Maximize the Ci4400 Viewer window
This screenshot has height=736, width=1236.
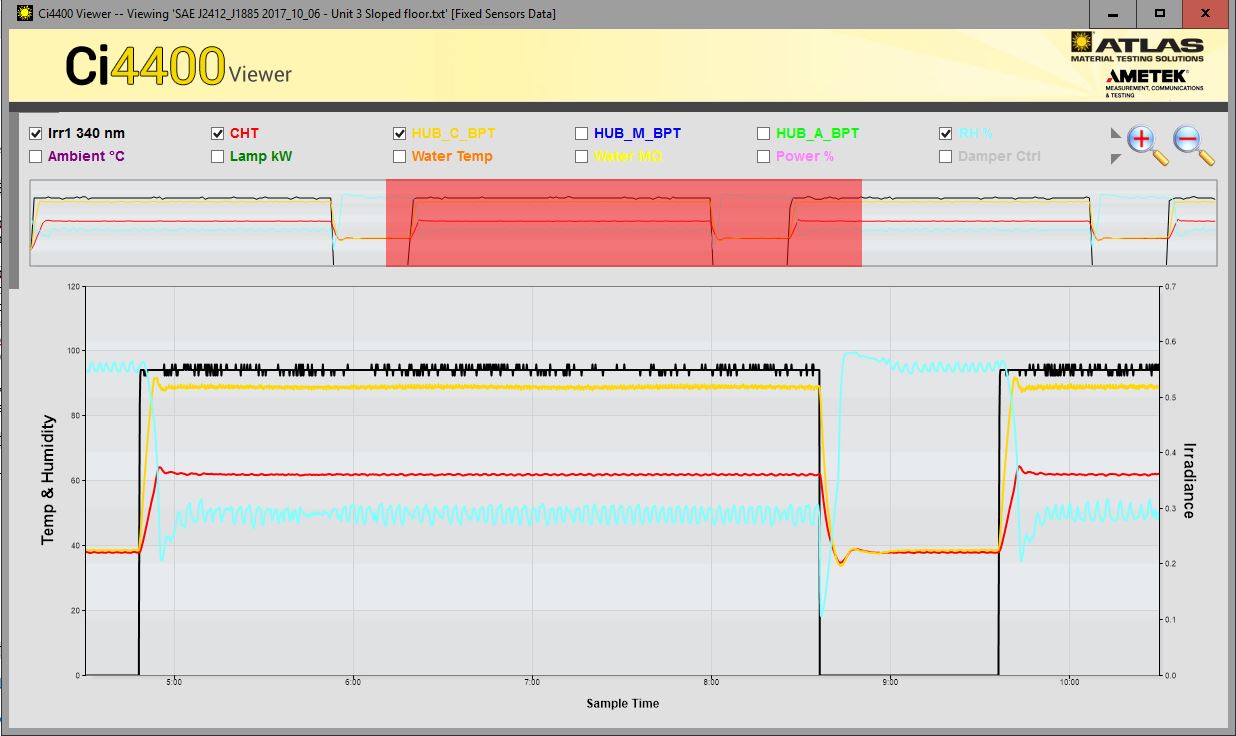1159,13
